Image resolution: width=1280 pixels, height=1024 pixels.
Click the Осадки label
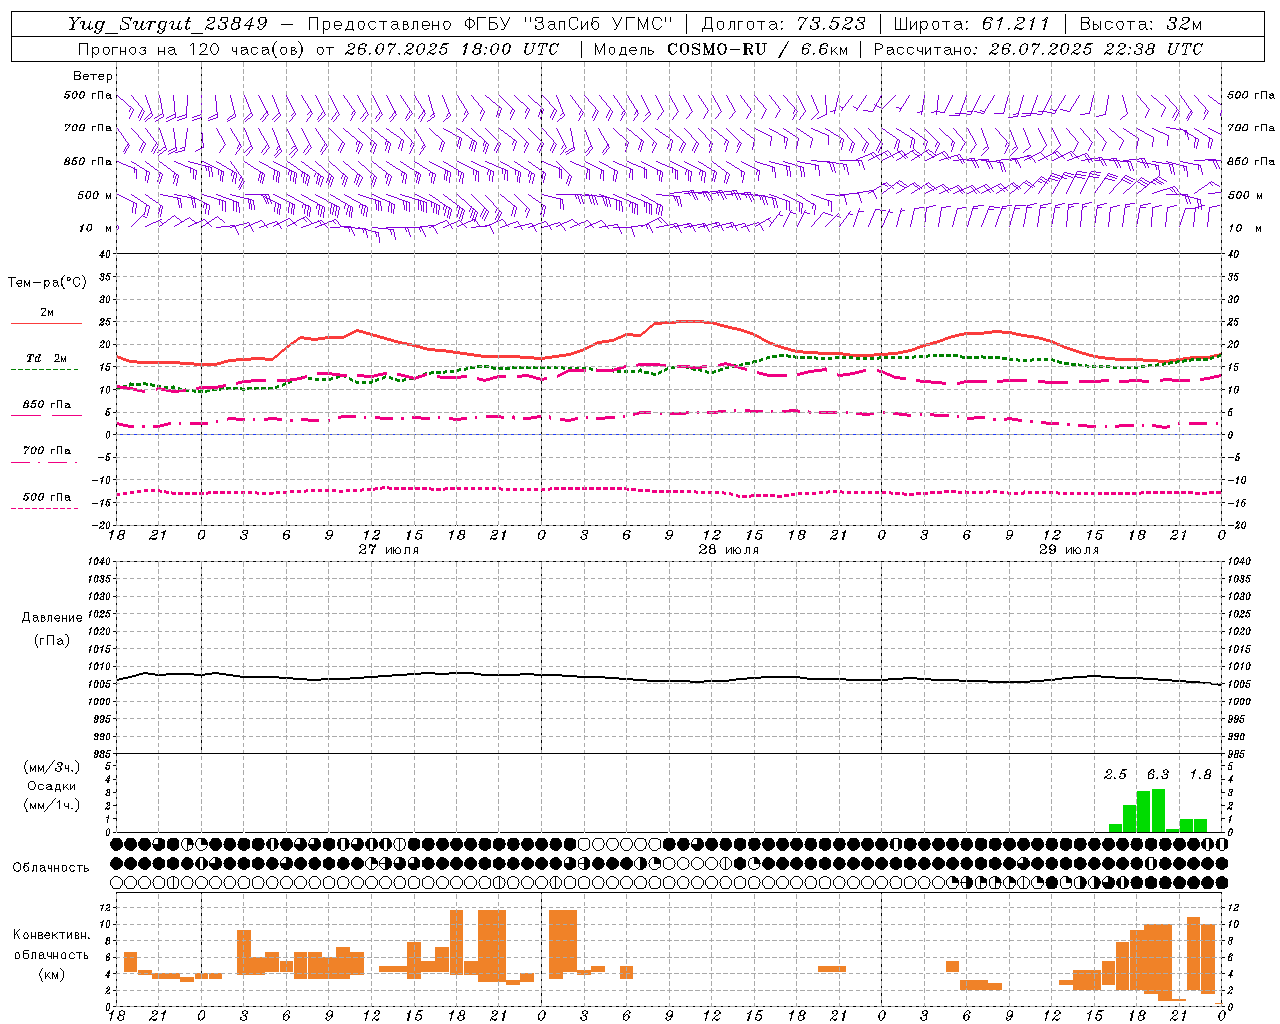click(52, 786)
